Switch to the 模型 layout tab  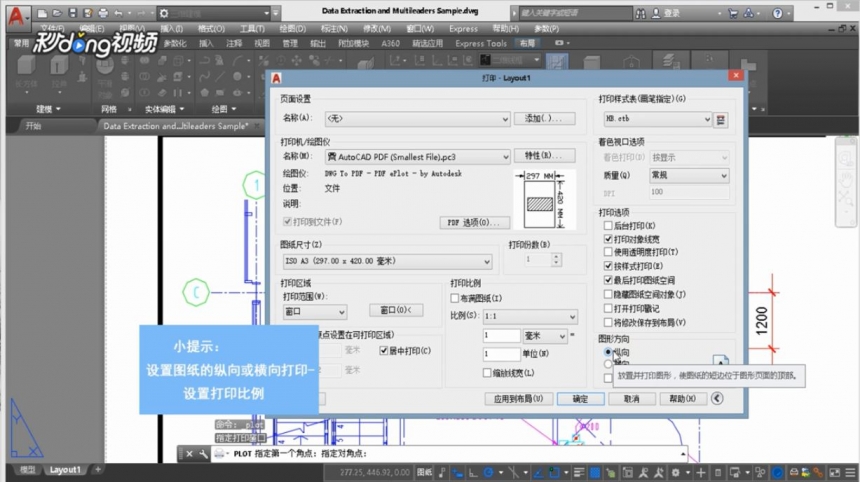[27, 470]
